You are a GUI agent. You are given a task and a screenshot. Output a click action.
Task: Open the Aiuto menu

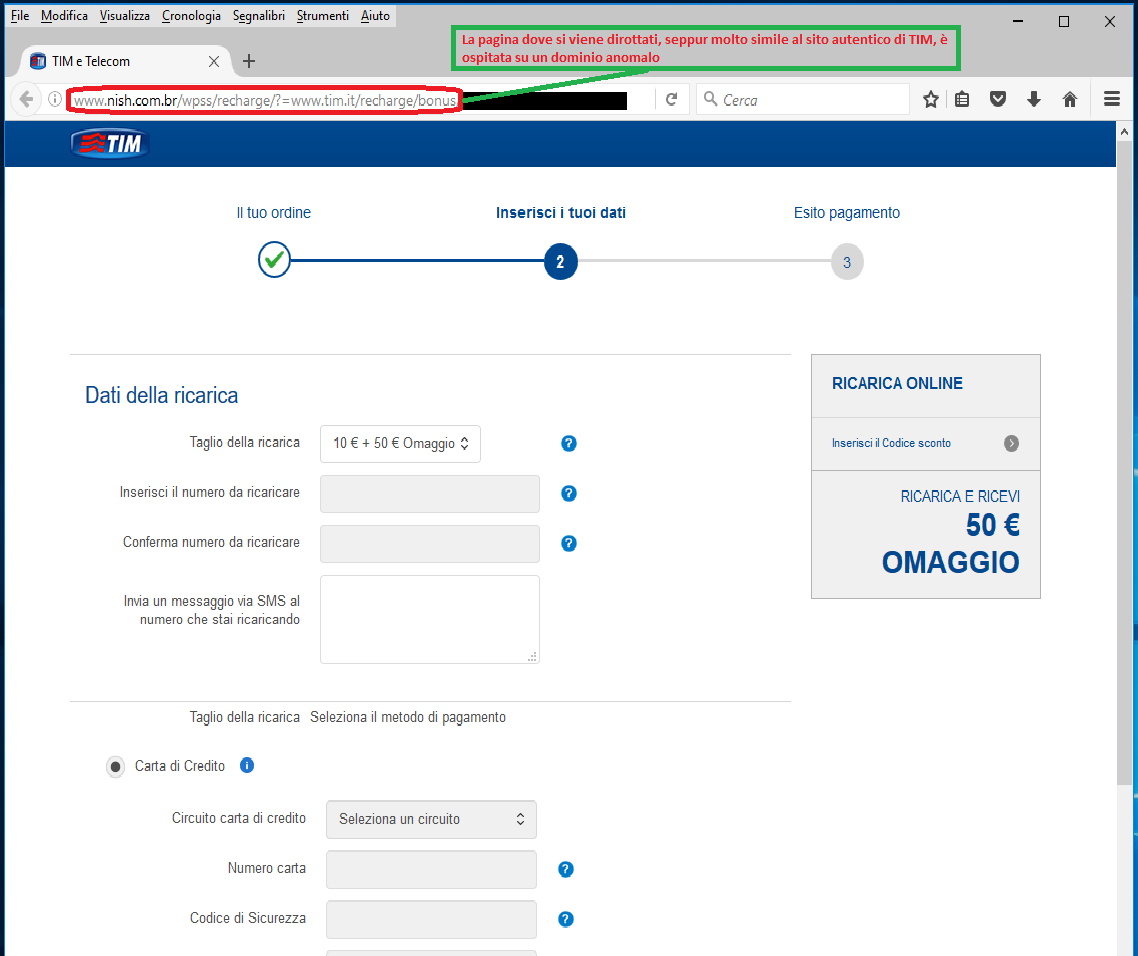click(375, 16)
